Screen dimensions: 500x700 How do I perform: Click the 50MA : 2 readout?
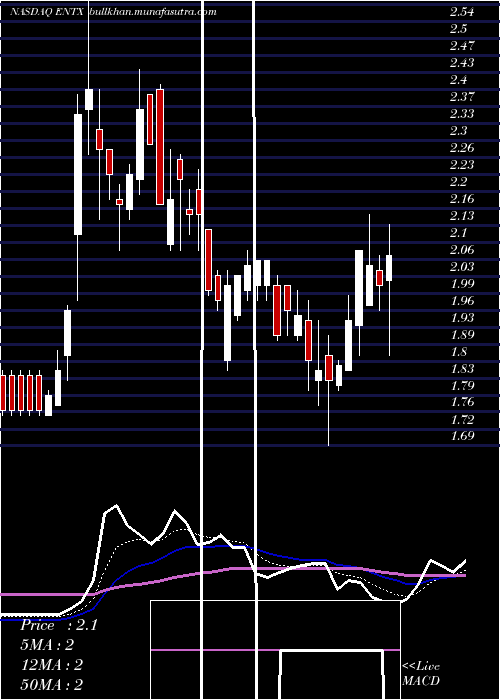pos(52,684)
